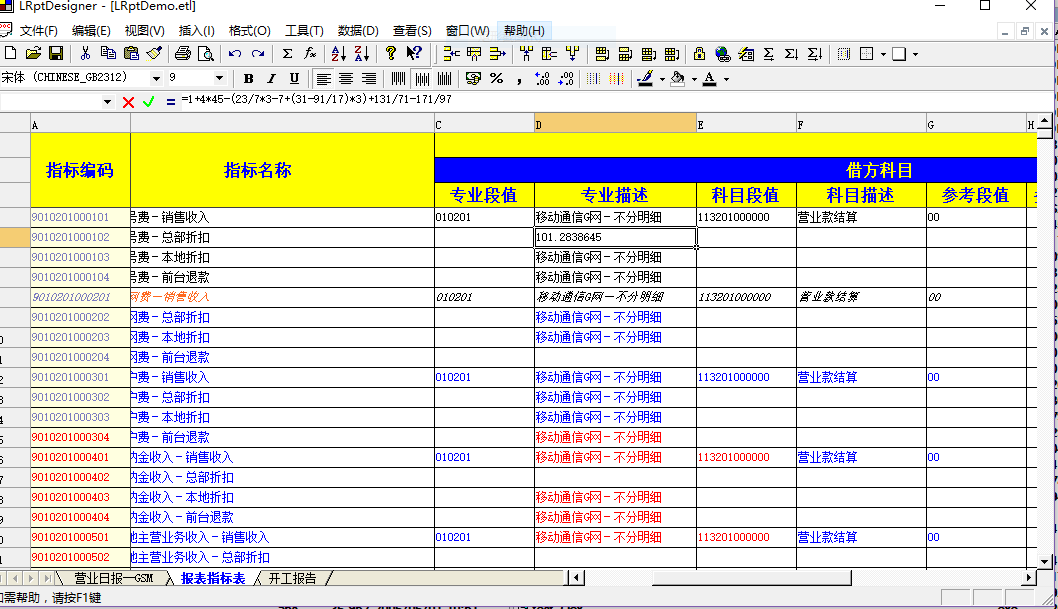Click horizontal scrollbar right arrow
This screenshot has width=1058, height=609.
click(1029, 577)
